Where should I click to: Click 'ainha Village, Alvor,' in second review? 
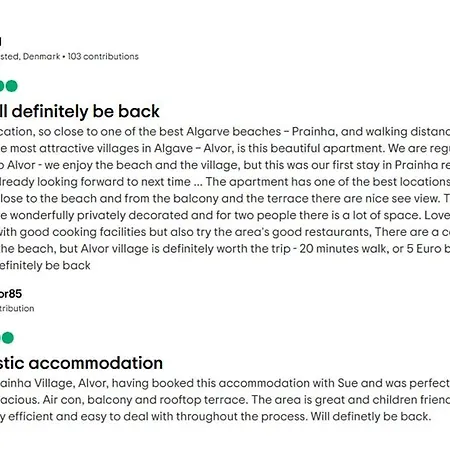54,383
